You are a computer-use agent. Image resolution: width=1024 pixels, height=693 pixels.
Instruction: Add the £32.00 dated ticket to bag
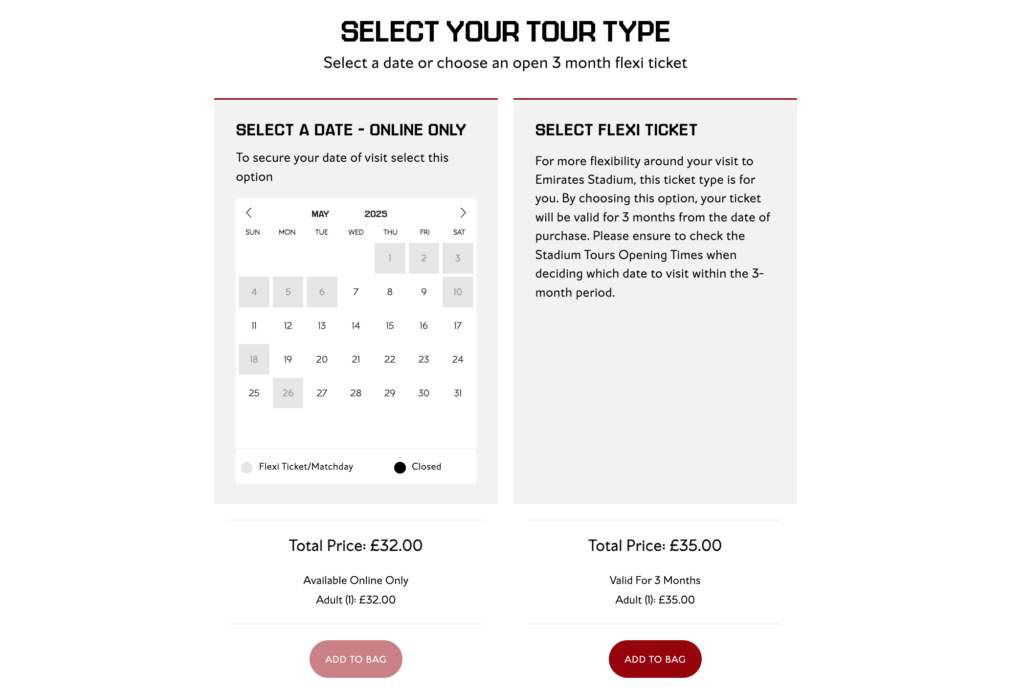pos(356,659)
